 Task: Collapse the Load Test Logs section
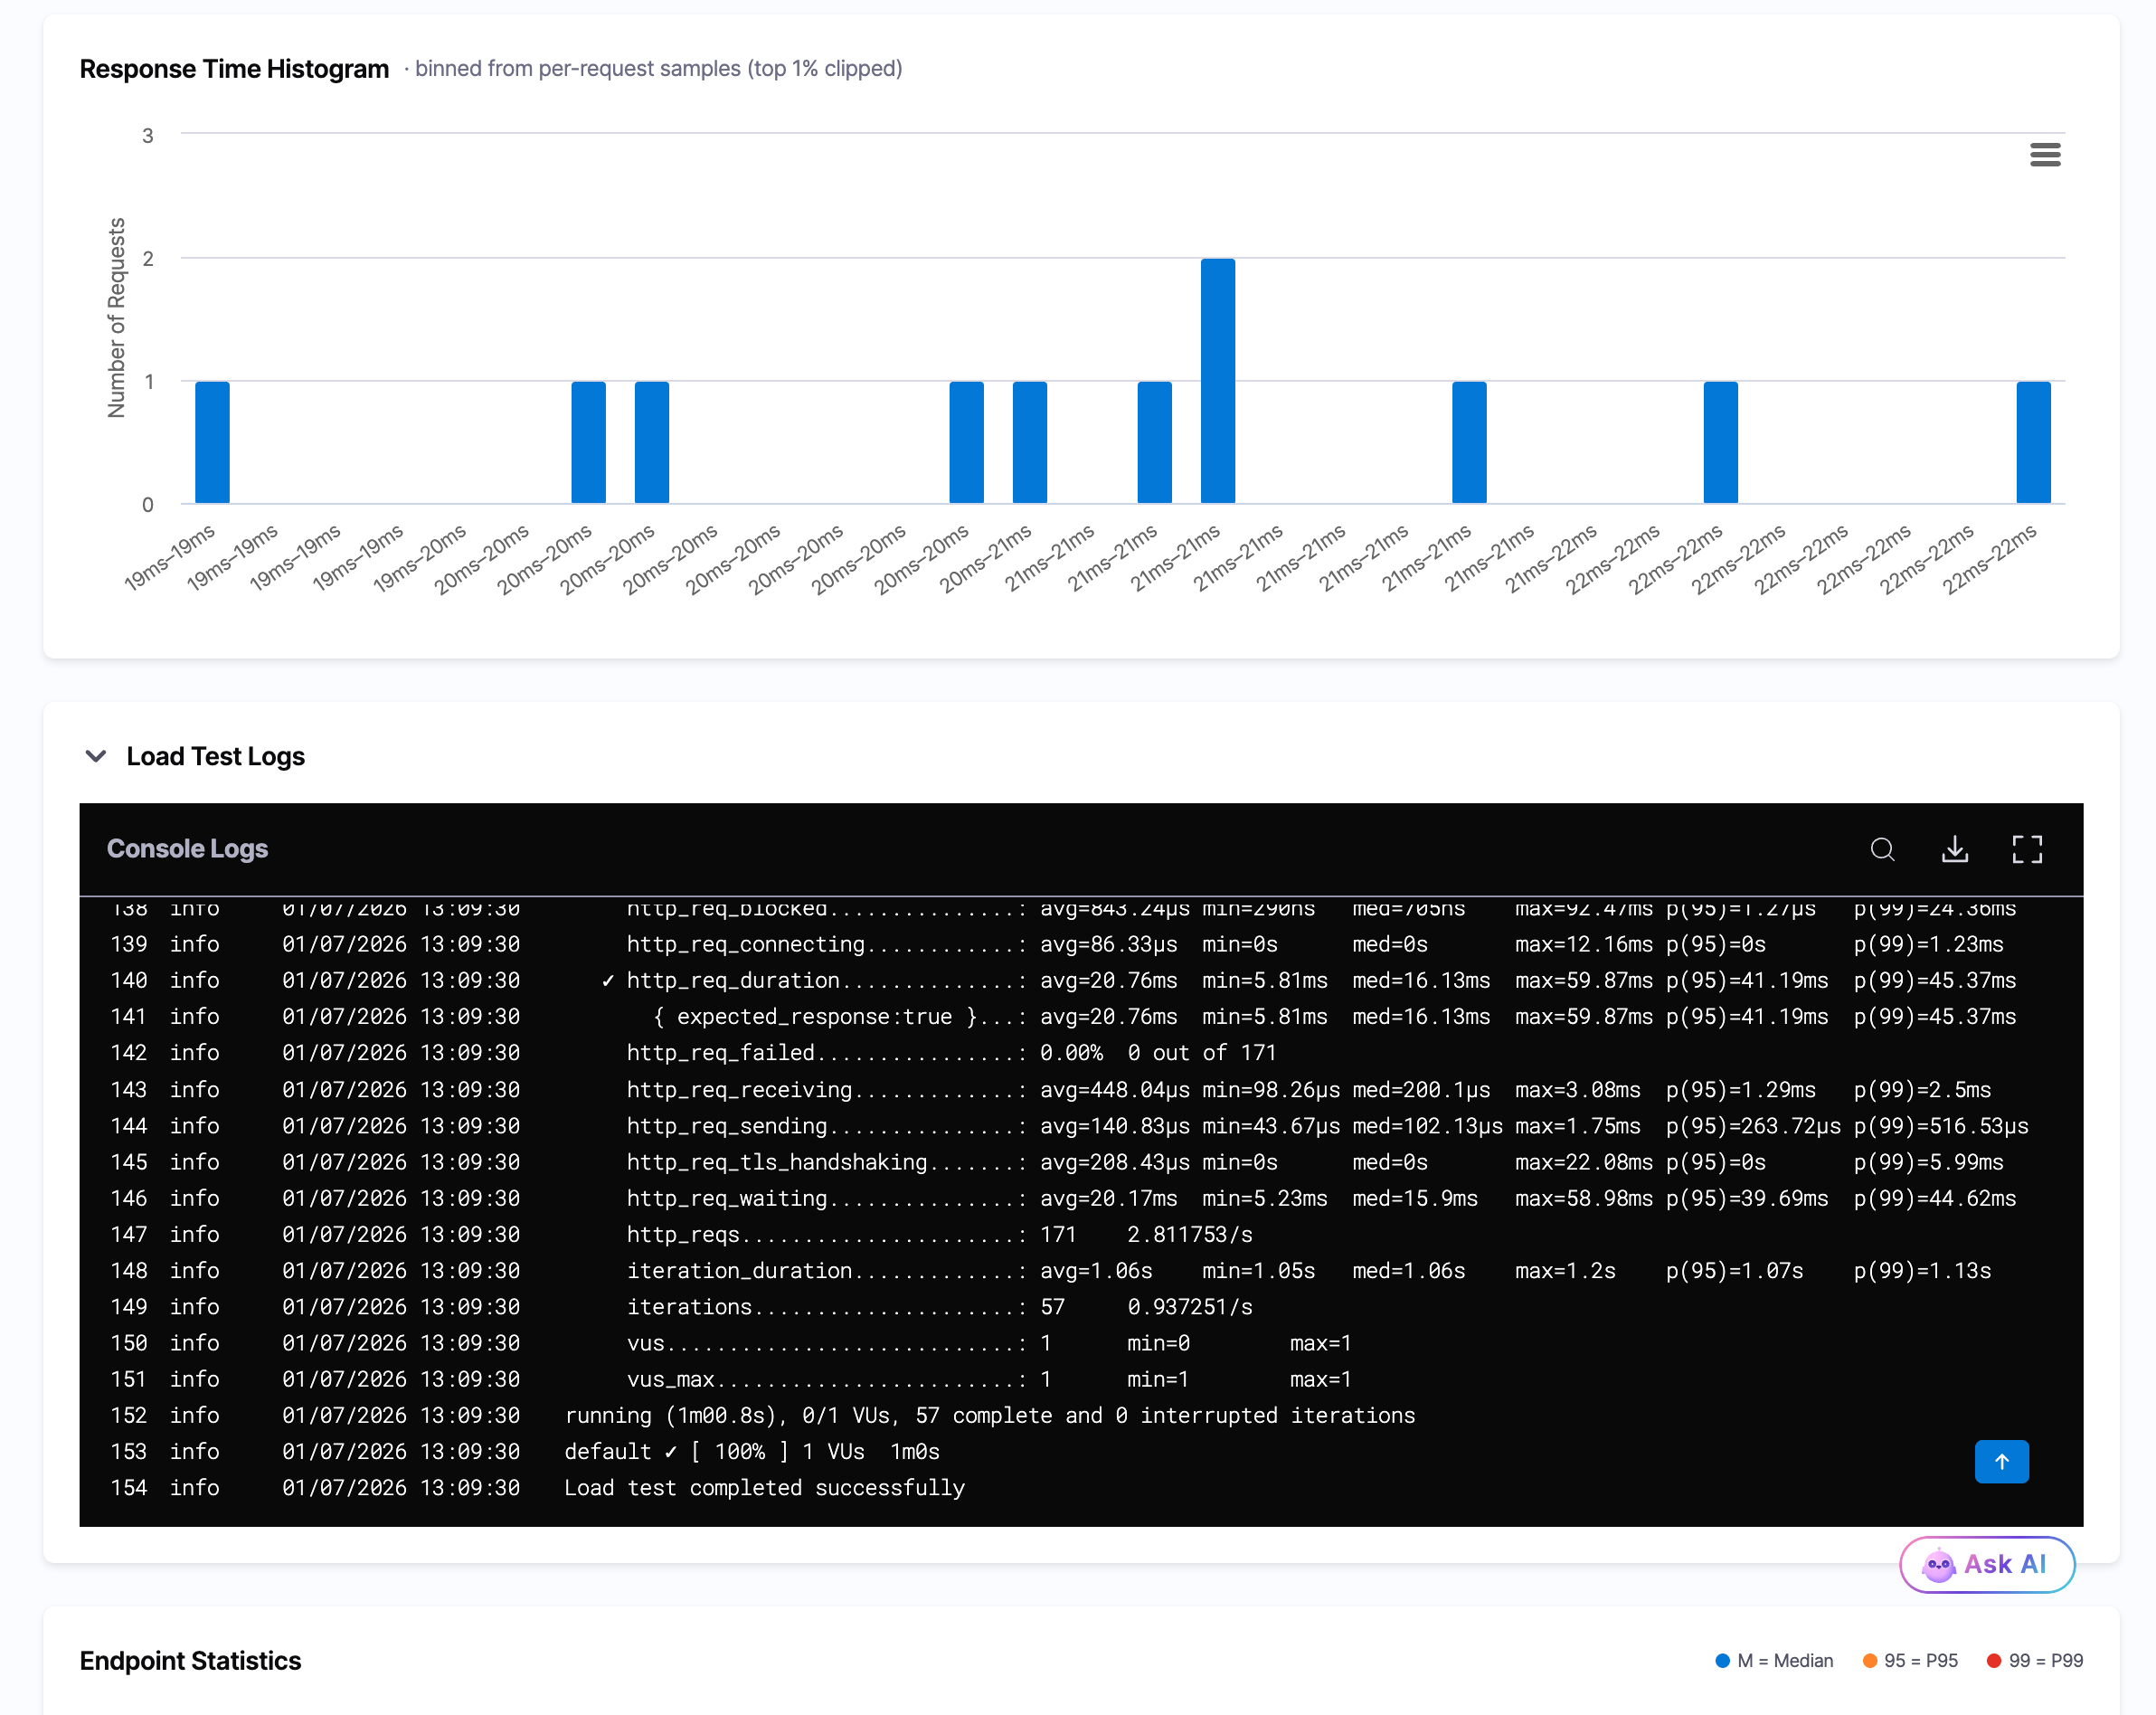(x=96, y=756)
